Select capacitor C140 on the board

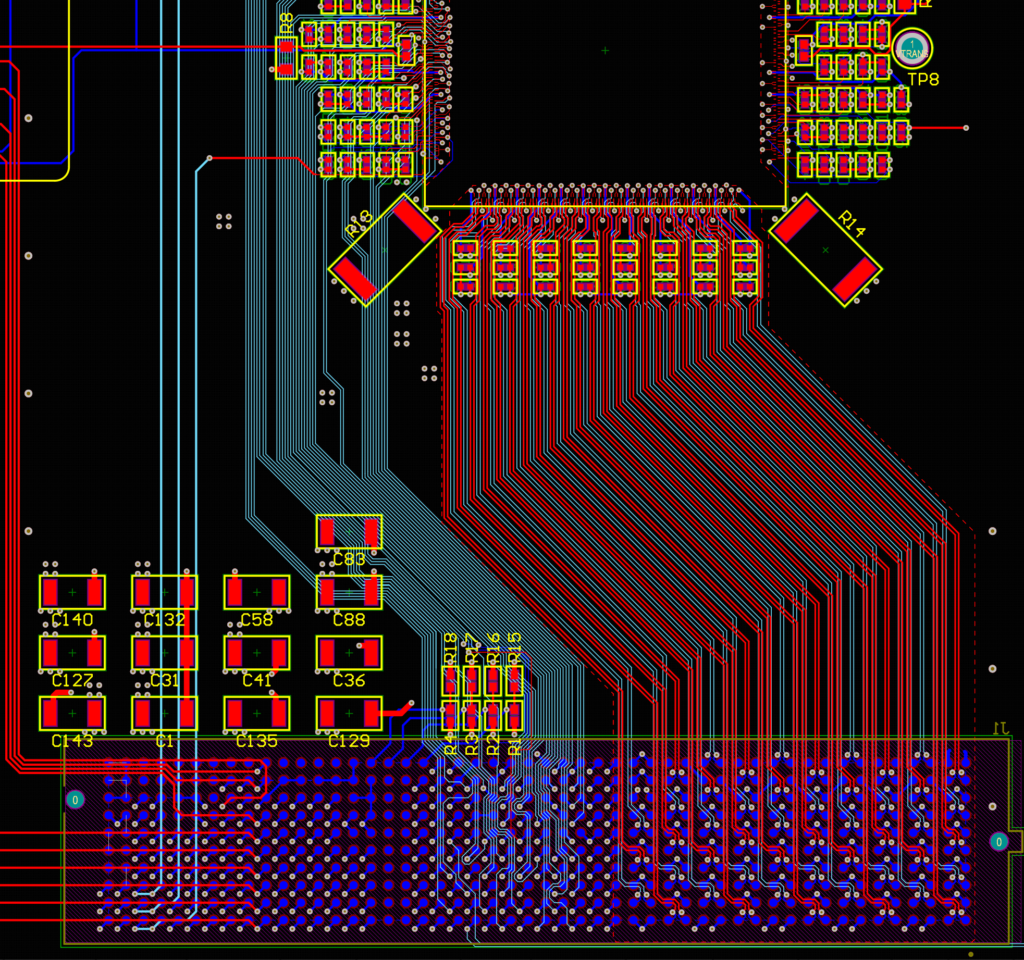(x=72, y=592)
